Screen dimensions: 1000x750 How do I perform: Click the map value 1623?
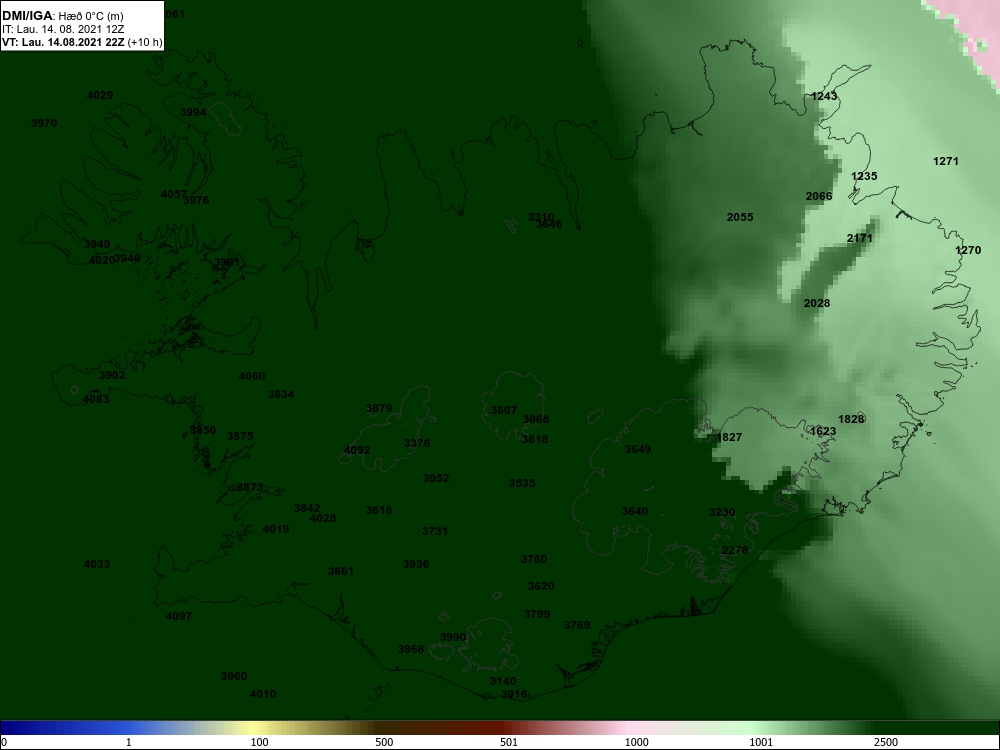[x=823, y=431]
